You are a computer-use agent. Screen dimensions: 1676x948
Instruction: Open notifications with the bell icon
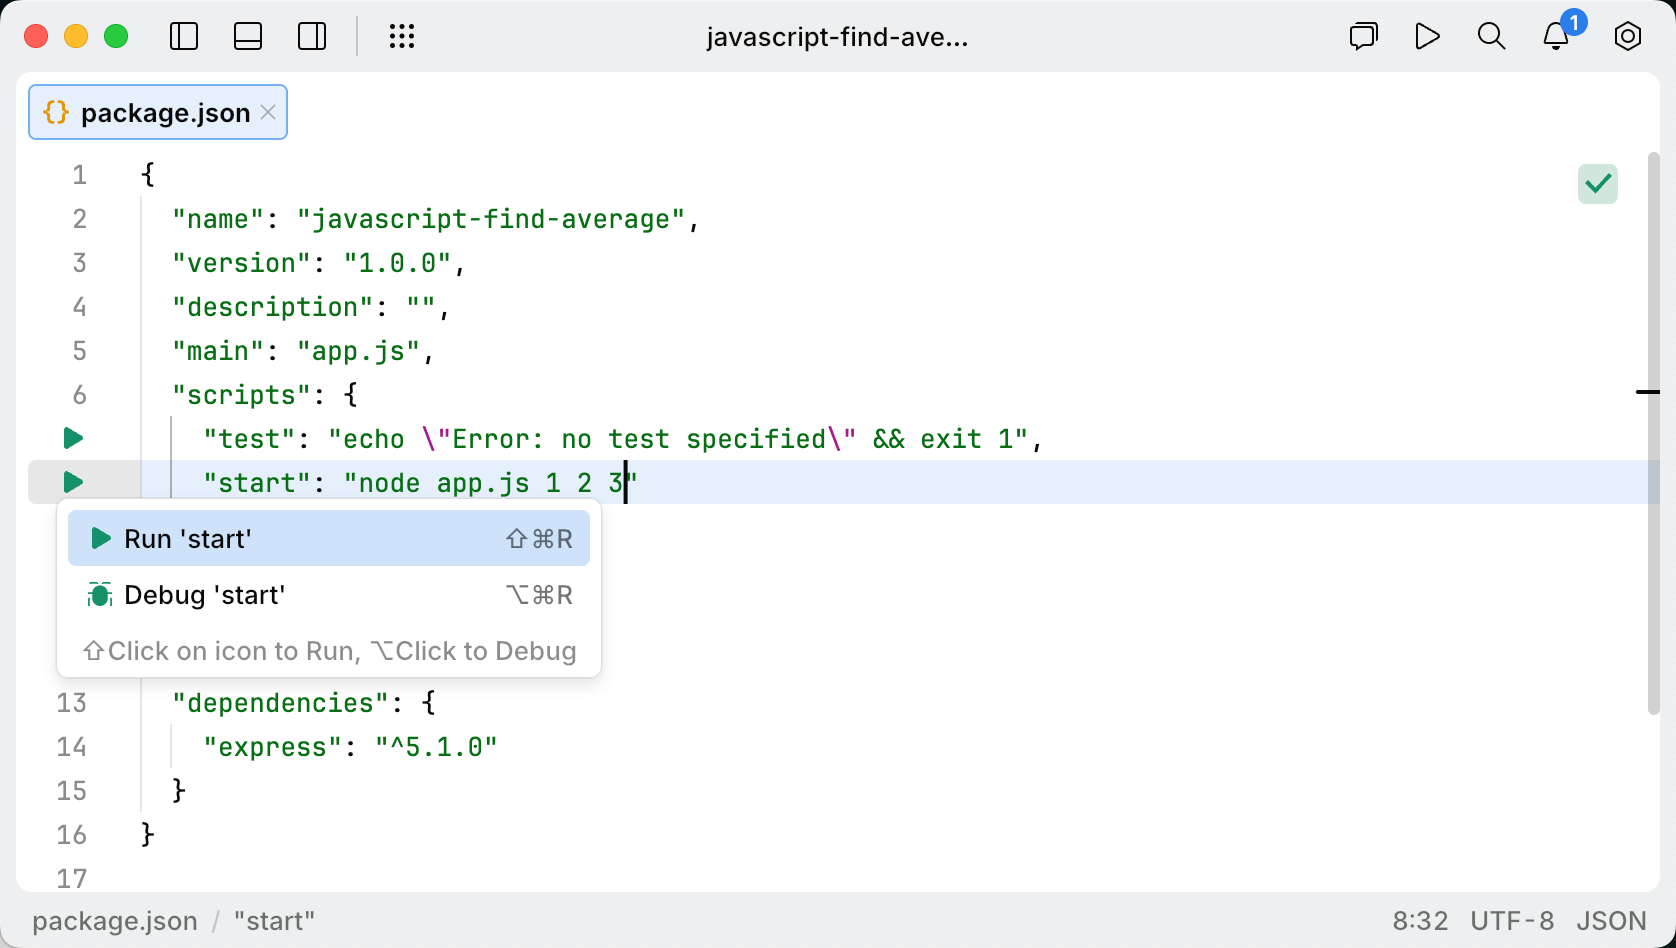point(1555,36)
